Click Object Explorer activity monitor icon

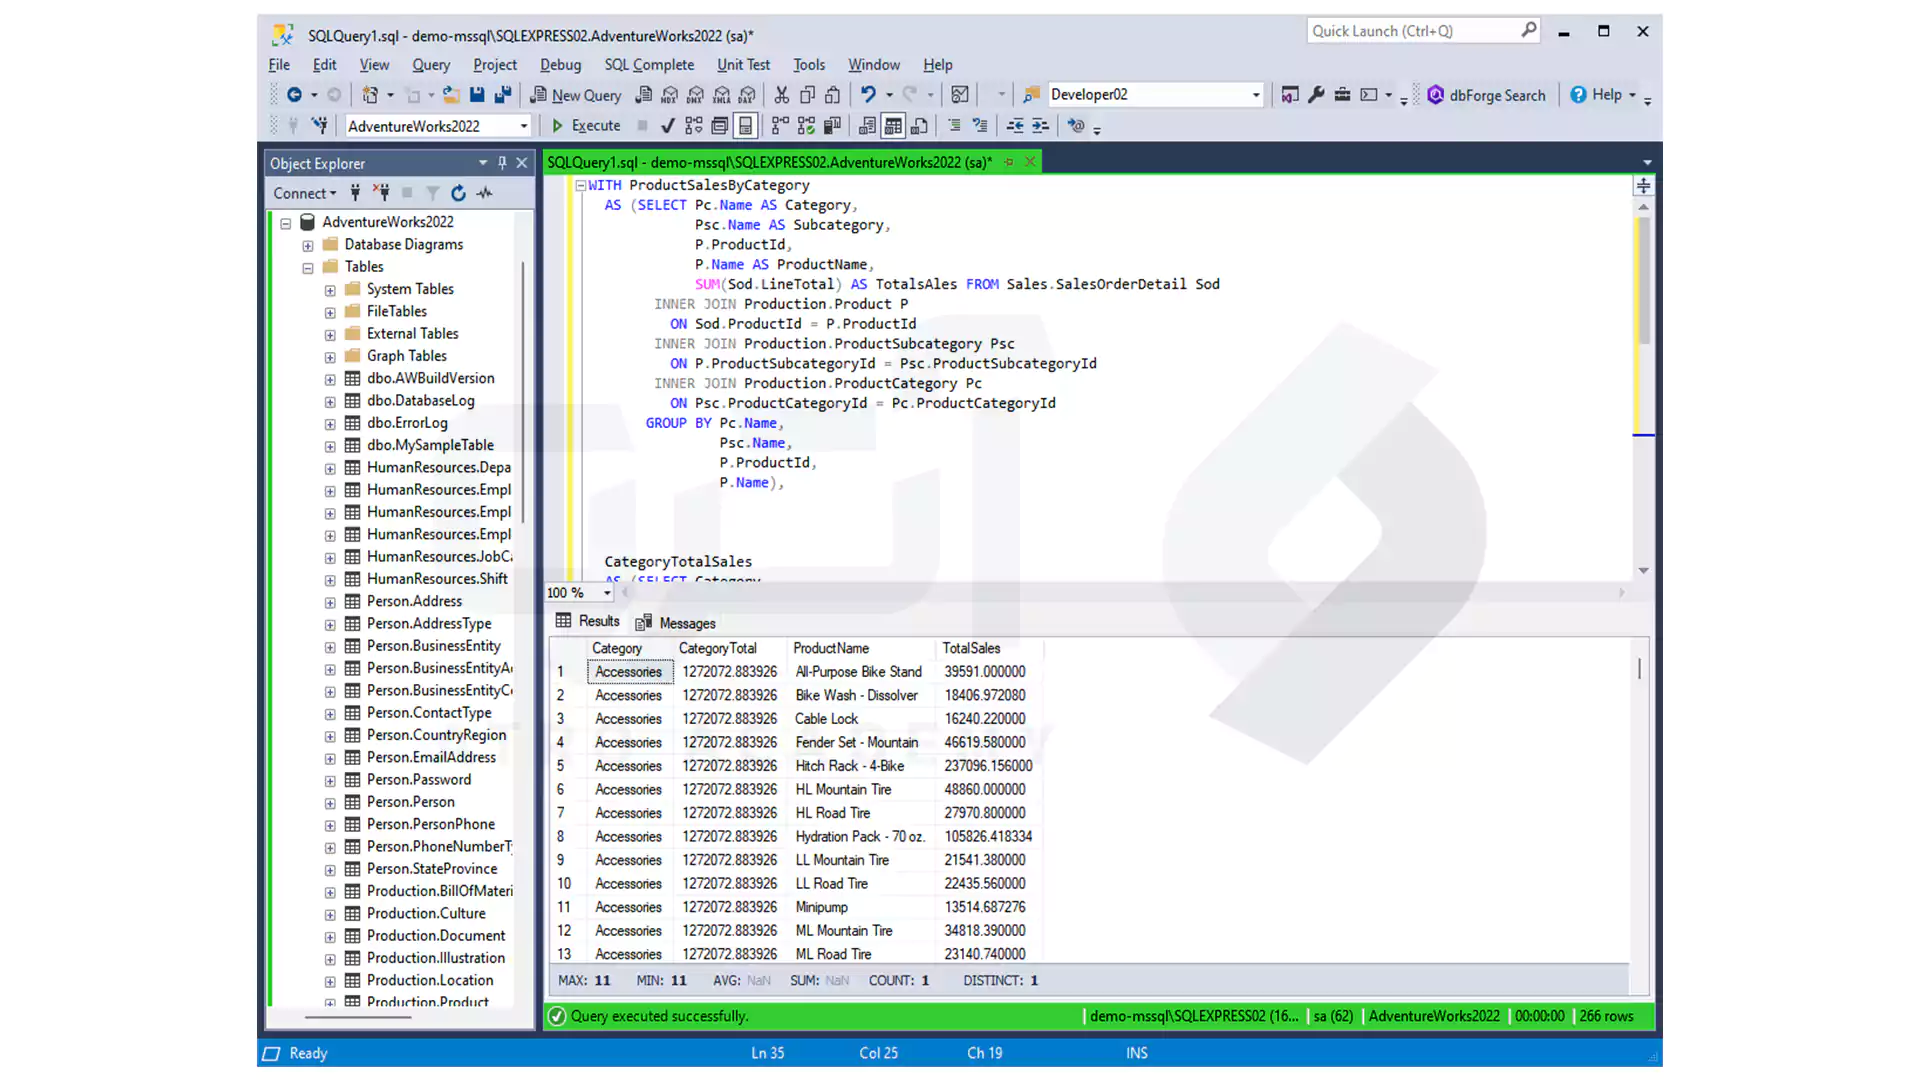[x=485, y=193]
